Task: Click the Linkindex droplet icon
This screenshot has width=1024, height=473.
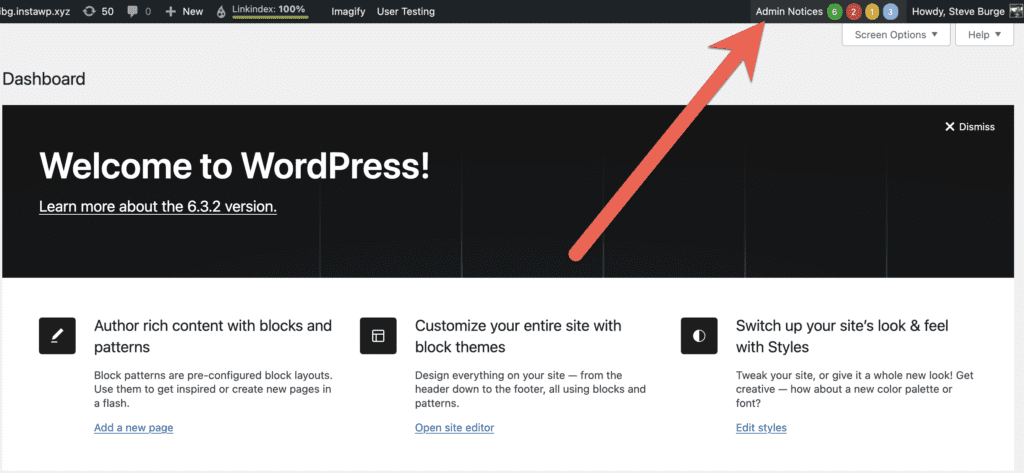Action: tap(222, 12)
